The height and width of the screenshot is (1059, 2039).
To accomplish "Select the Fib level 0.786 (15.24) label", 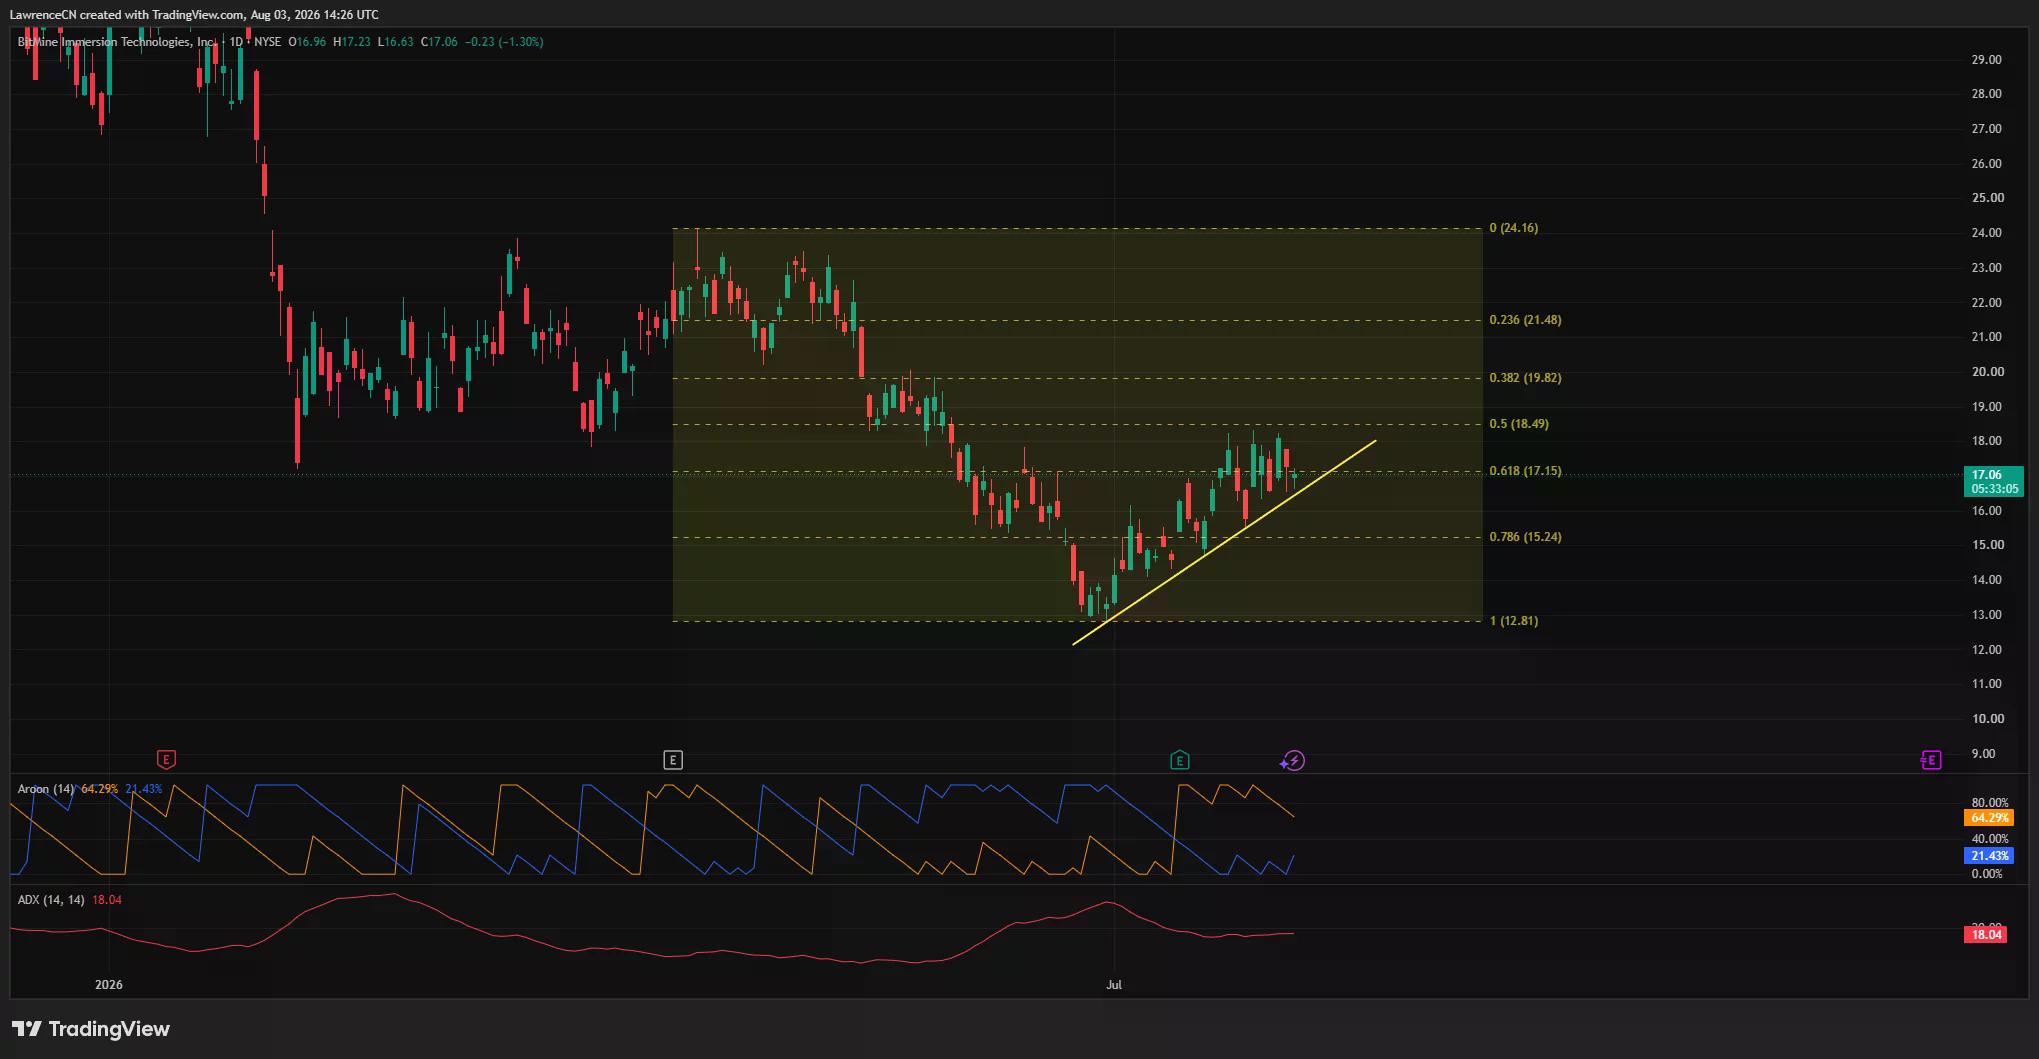I will [1525, 537].
